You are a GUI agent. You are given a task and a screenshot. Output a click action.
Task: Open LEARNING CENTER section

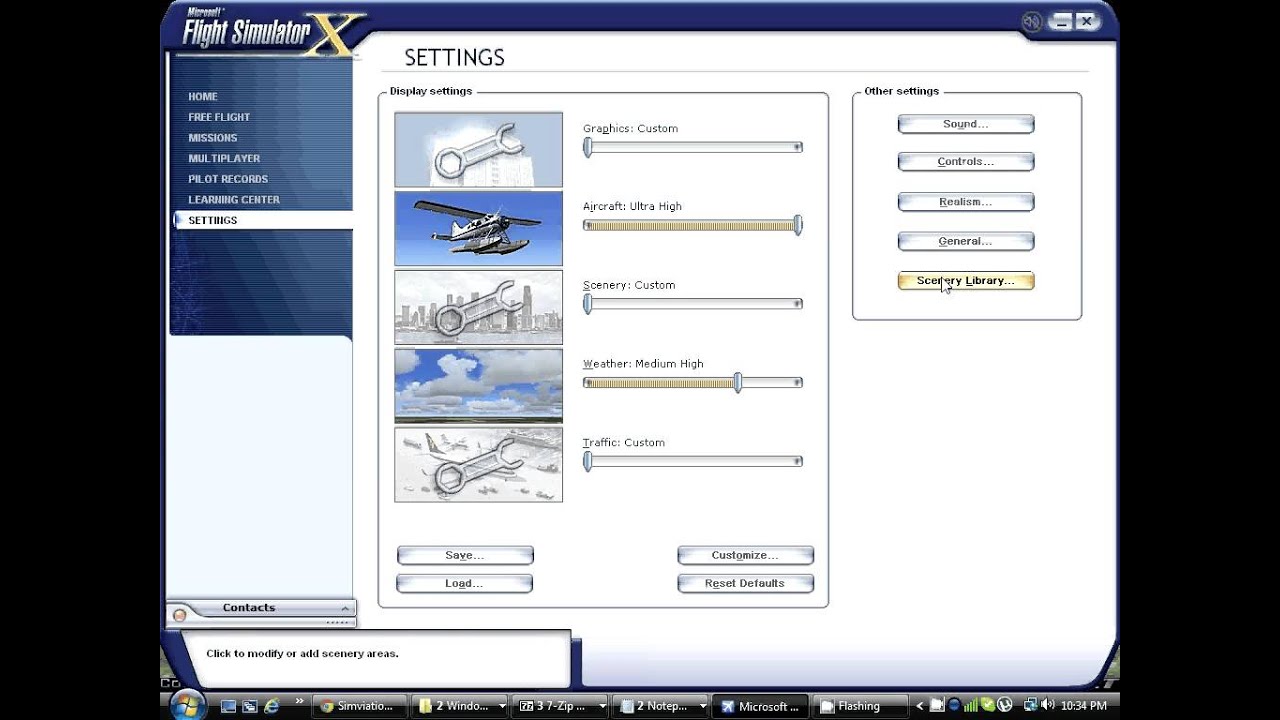(x=234, y=200)
